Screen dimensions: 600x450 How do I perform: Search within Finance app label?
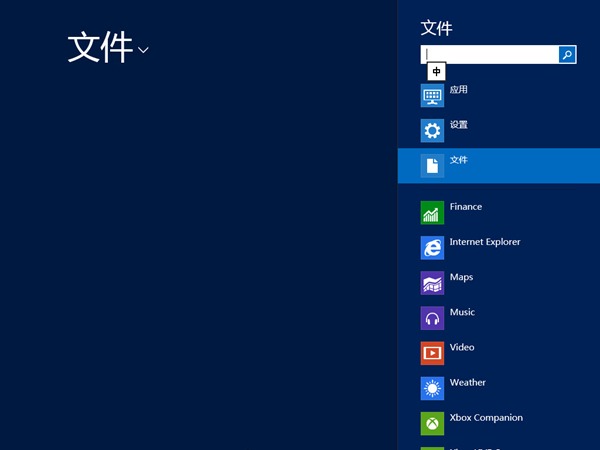coord(466,207)
